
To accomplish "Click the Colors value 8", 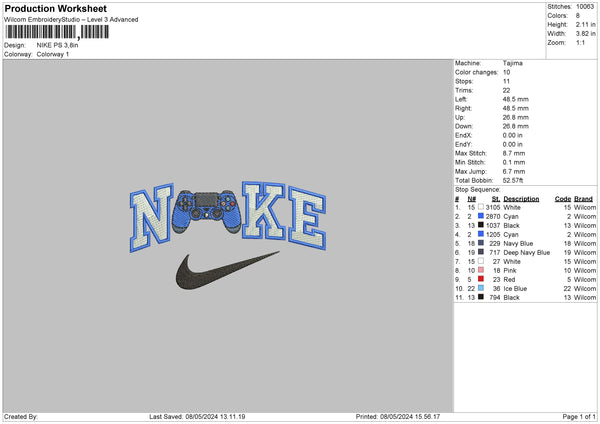I will 578,16.
